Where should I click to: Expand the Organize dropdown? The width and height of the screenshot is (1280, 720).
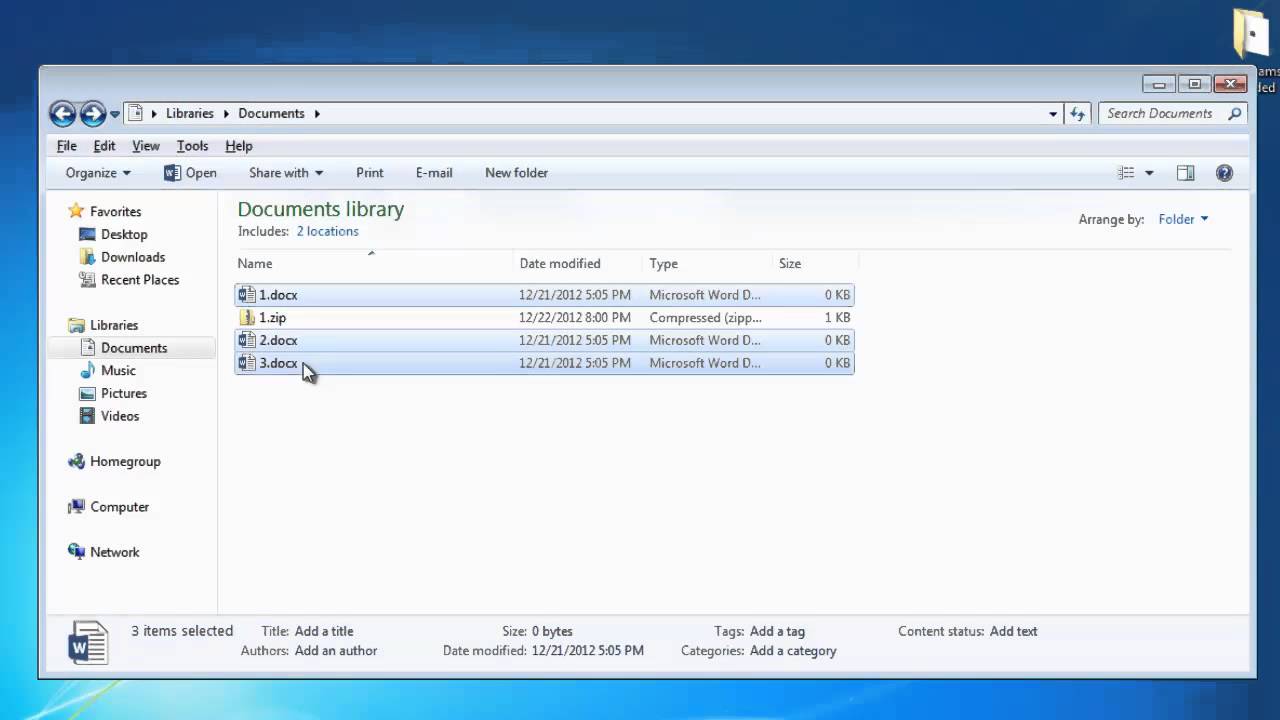98,173
